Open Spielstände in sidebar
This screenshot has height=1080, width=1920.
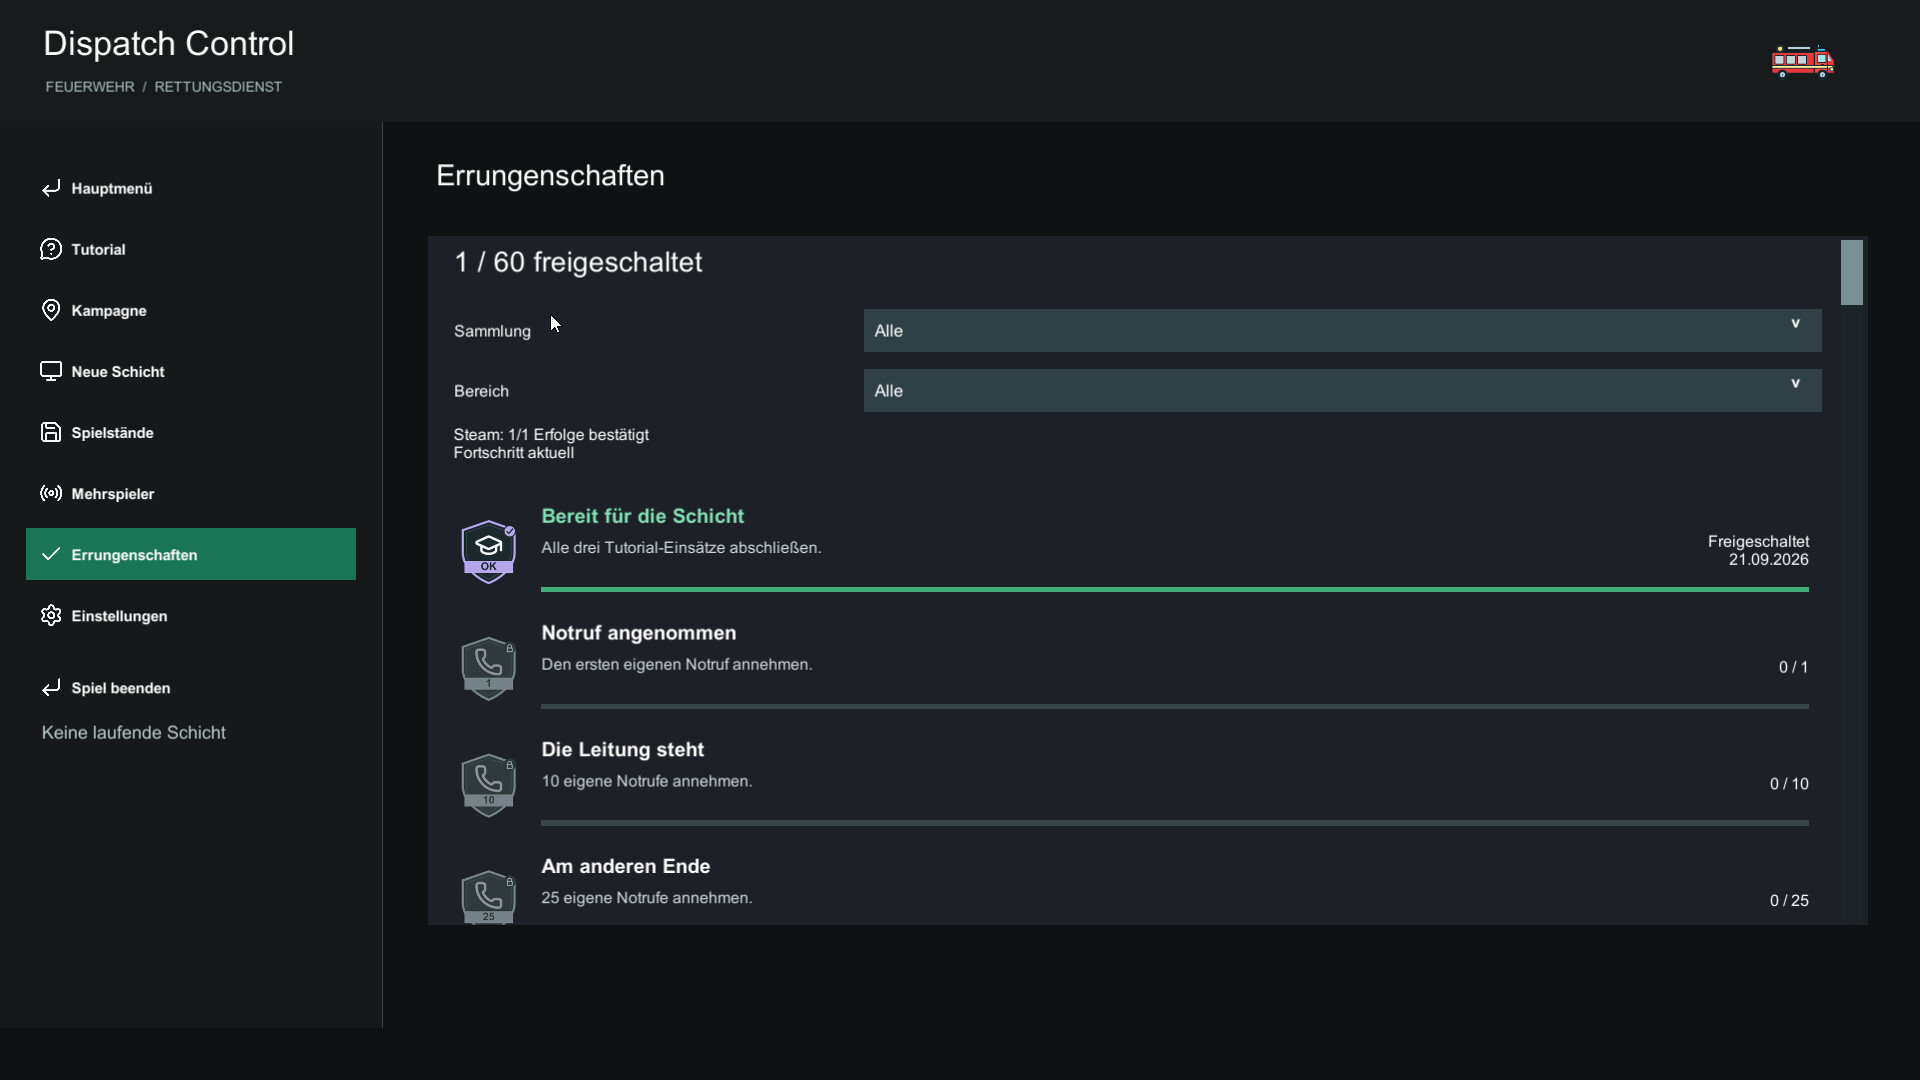pyautogui.click(x=191, y=432)
